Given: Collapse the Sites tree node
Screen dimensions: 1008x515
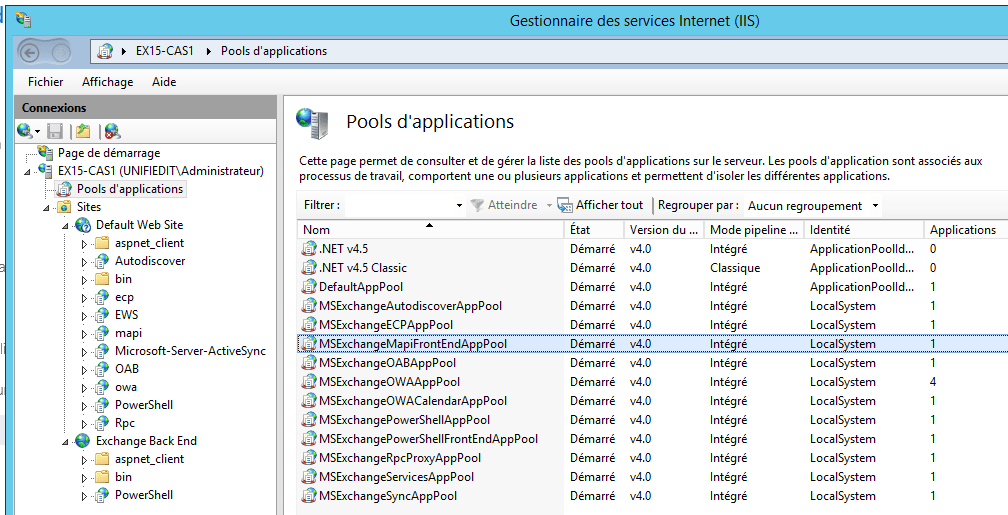Looking at the screenshot, I should coord(48,207).
